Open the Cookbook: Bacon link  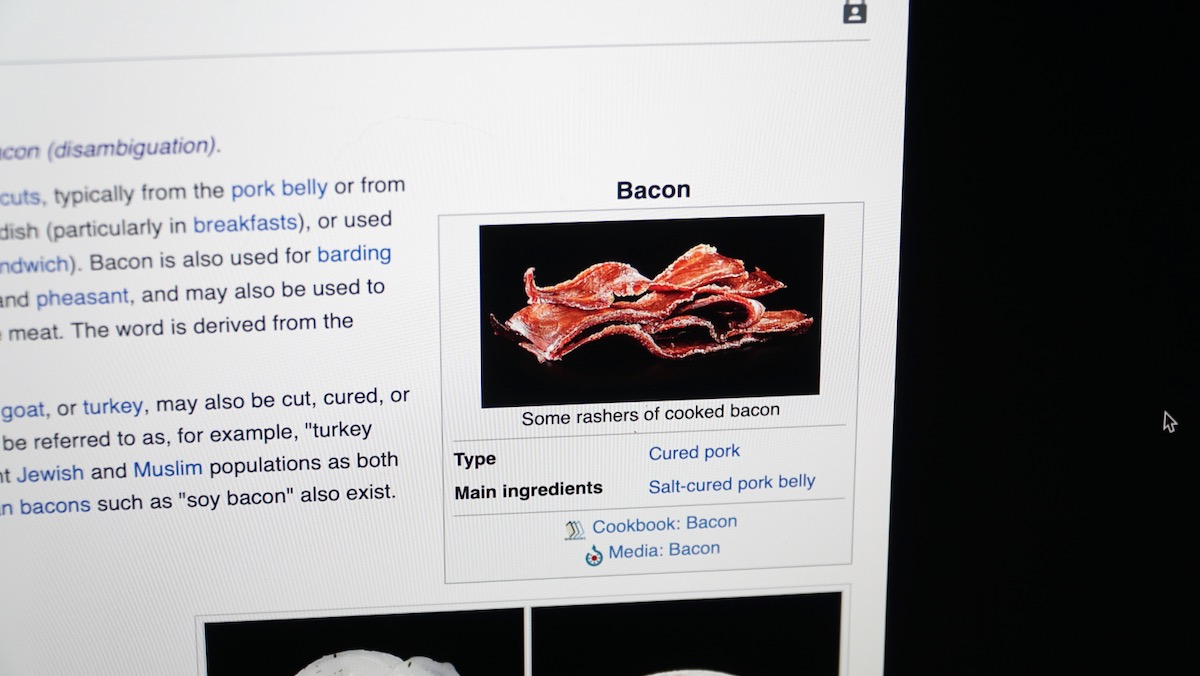tap(664, 523)
